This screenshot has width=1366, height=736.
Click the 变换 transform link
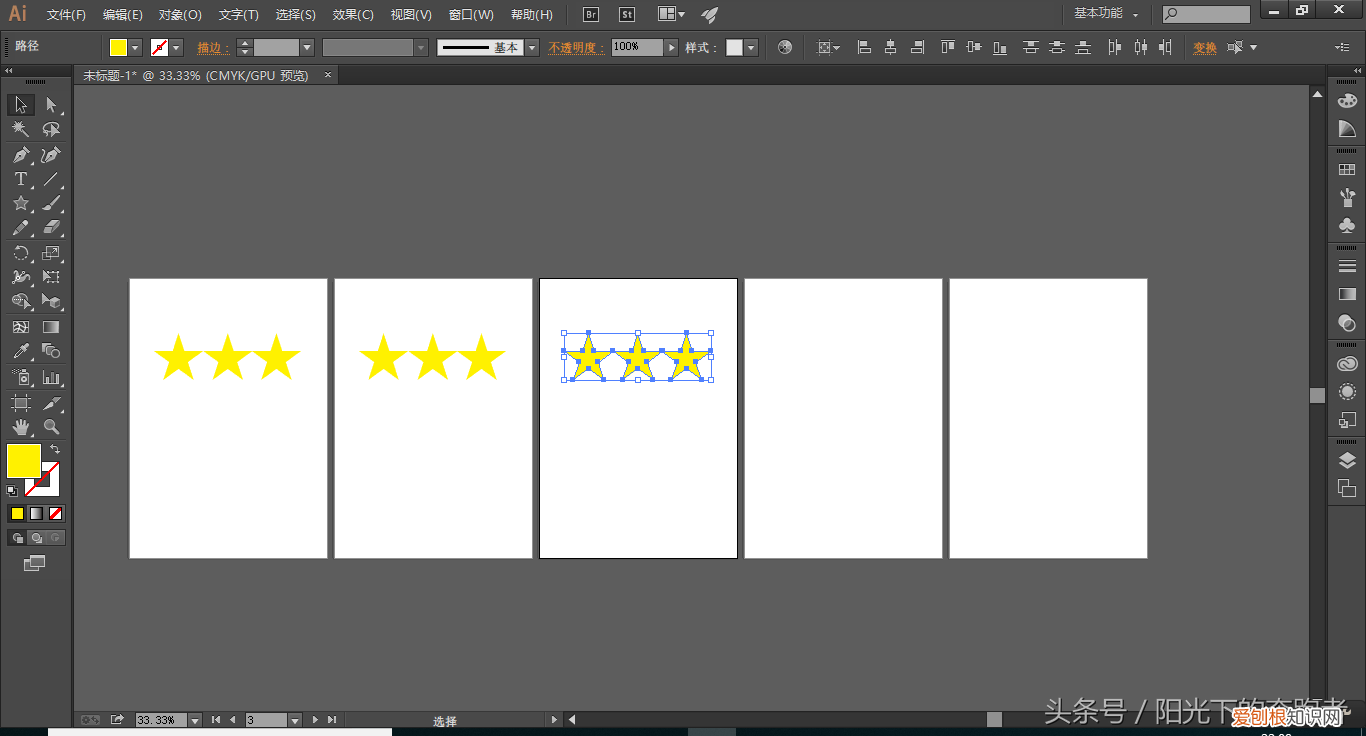click(x=1204, y=48)
